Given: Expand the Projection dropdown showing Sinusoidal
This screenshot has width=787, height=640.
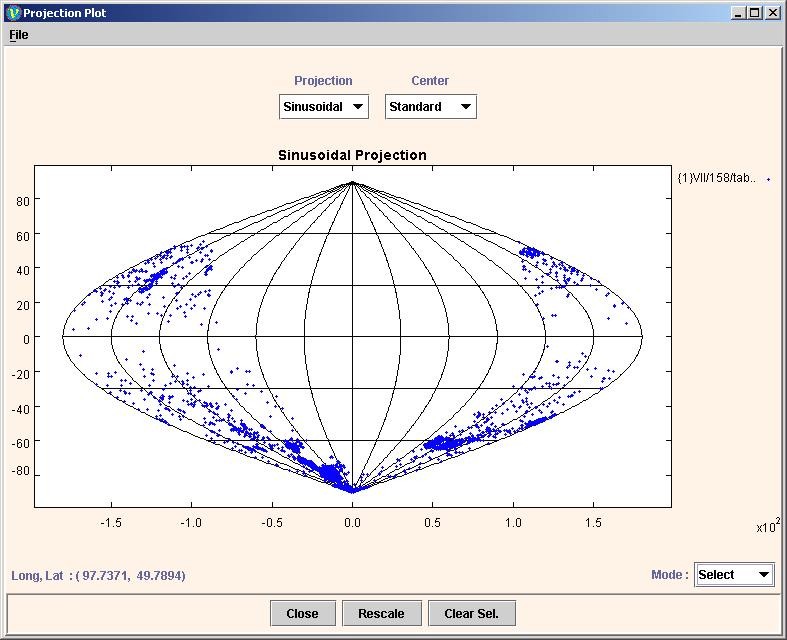Looking at the screenshot, I should point(323,107).
